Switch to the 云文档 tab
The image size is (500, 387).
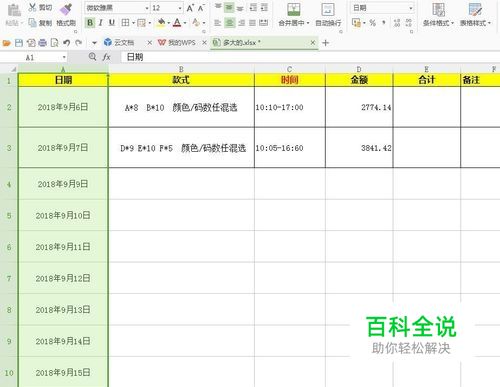(x=124, y=43)
